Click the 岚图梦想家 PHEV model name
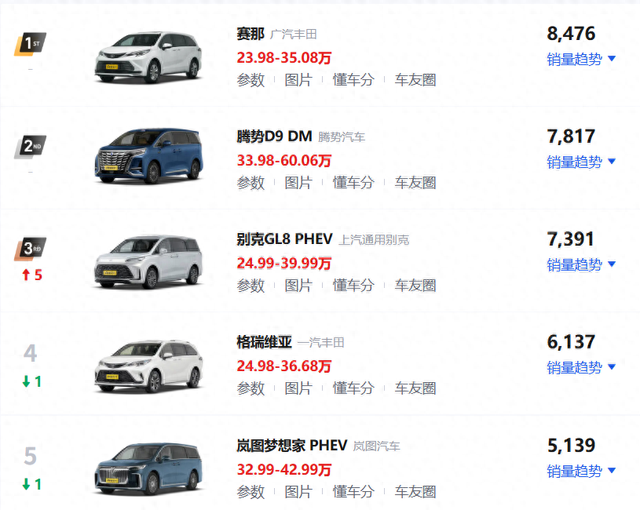Screen dimensions: 640x510 [292, 445]
